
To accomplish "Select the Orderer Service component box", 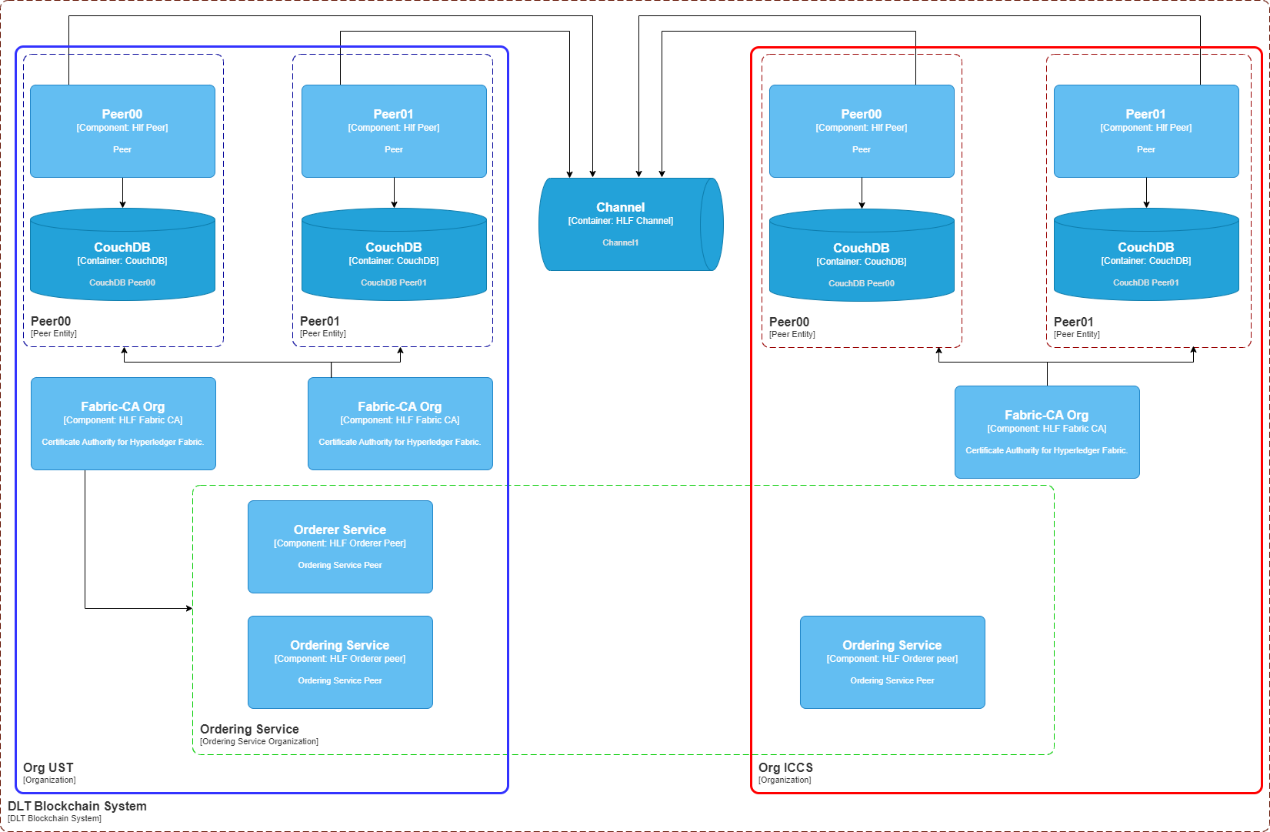I will [x=340, y=547].
